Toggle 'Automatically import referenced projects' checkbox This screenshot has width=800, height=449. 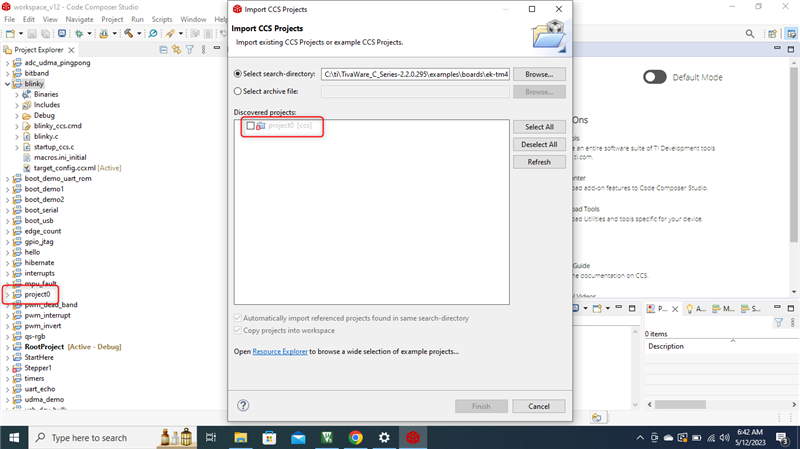tap(237, 318)
